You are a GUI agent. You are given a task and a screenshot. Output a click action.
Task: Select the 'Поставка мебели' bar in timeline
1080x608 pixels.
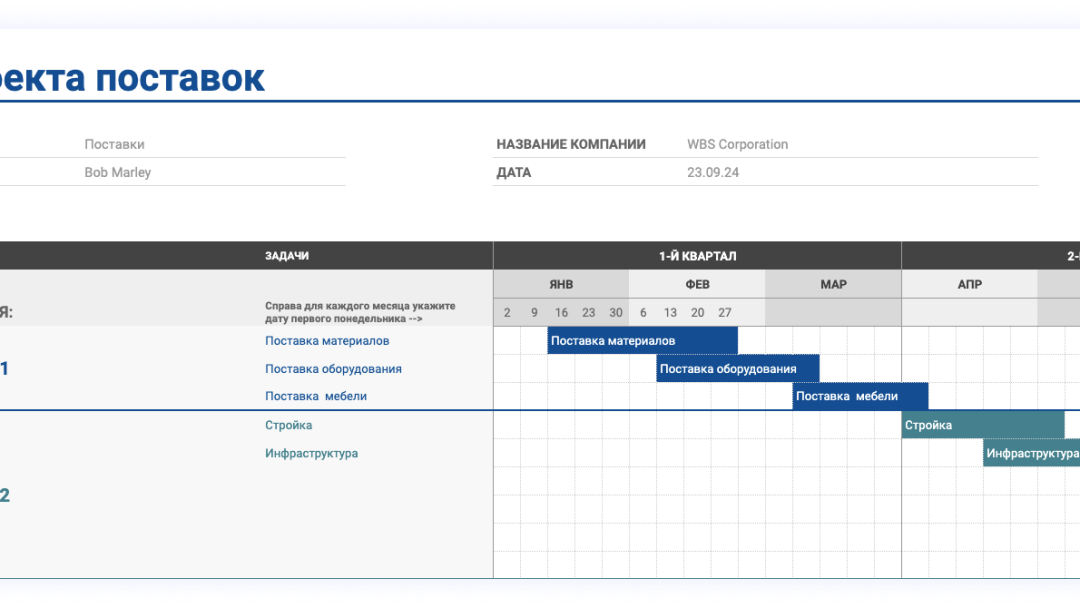(860, 396)
